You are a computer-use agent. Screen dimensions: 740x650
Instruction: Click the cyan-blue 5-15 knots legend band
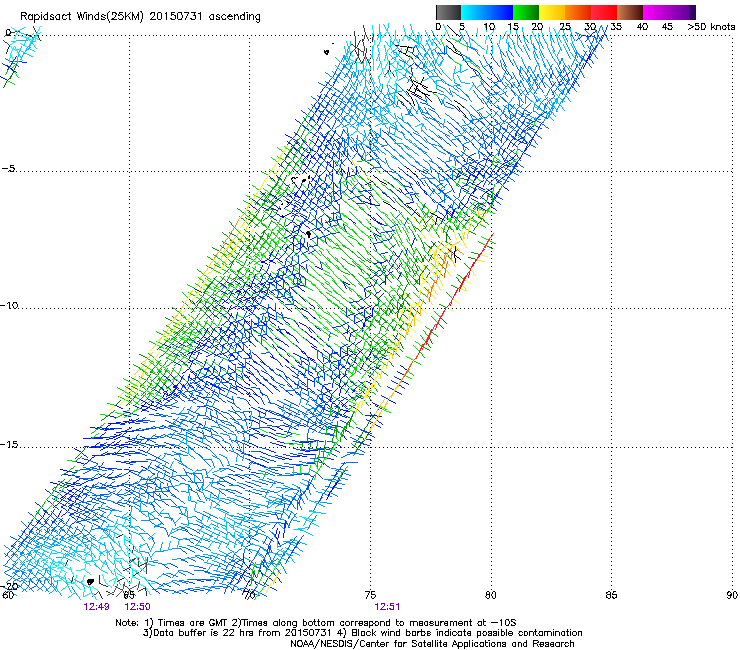[487, 12]
